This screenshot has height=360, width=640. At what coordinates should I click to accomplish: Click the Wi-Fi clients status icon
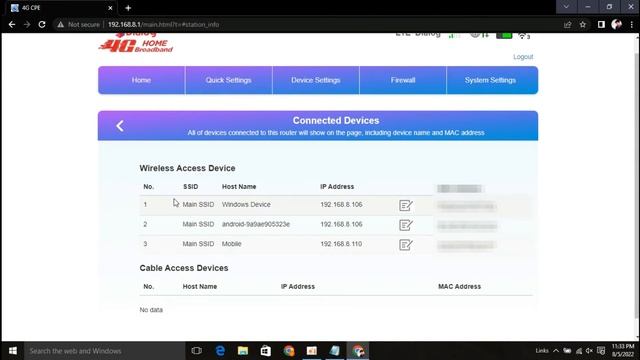tap(524, 36)
